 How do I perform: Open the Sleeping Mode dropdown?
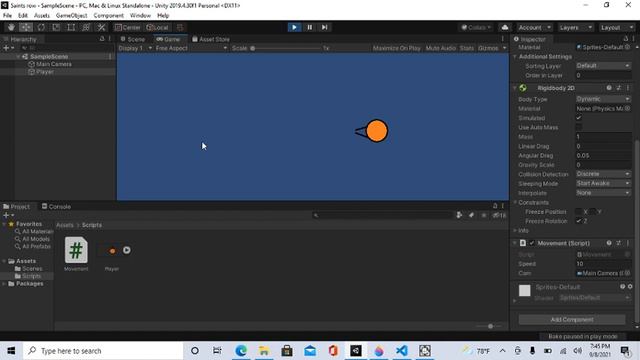tap(603, 184)
